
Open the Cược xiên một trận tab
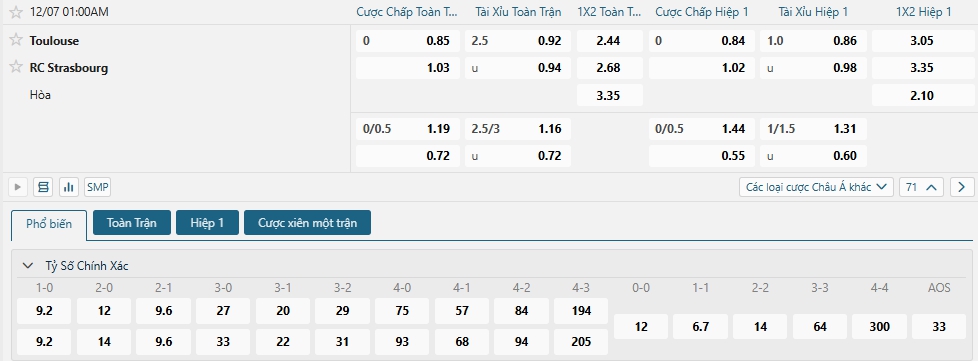307,223
